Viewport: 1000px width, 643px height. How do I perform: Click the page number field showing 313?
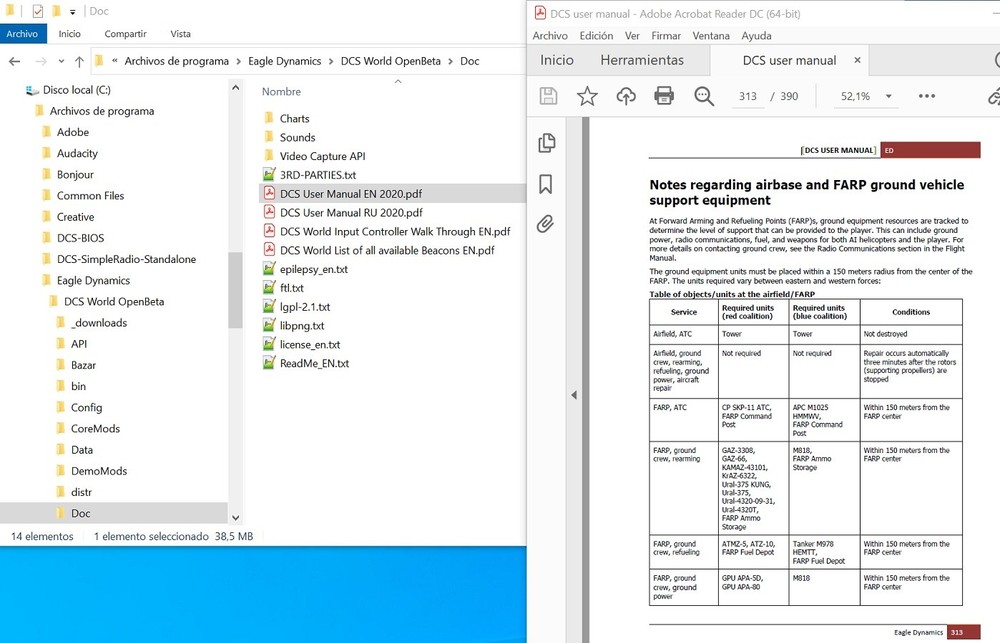pyautogui.click(x=747, y=96)
